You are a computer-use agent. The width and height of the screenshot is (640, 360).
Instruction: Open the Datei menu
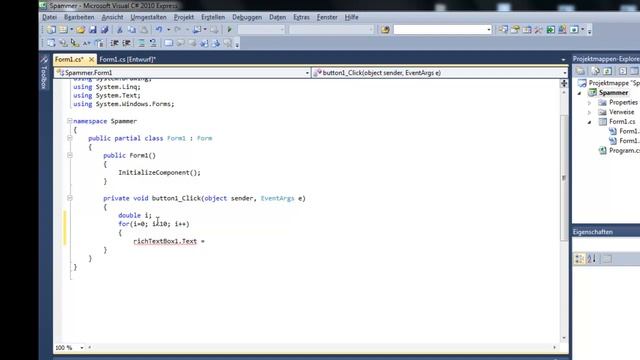click(x=49, y=17)
